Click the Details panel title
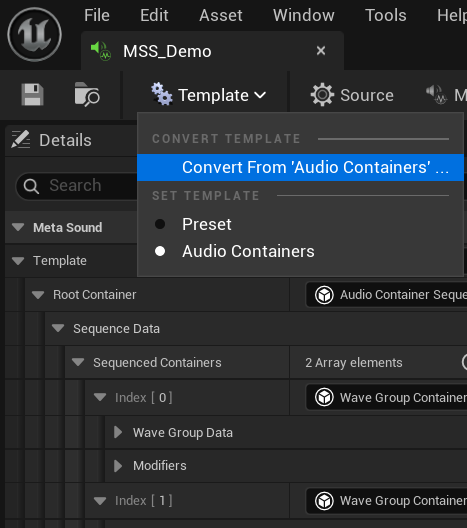Image resolution: width=467 pixels, height=528 pixels. [65, 140]
